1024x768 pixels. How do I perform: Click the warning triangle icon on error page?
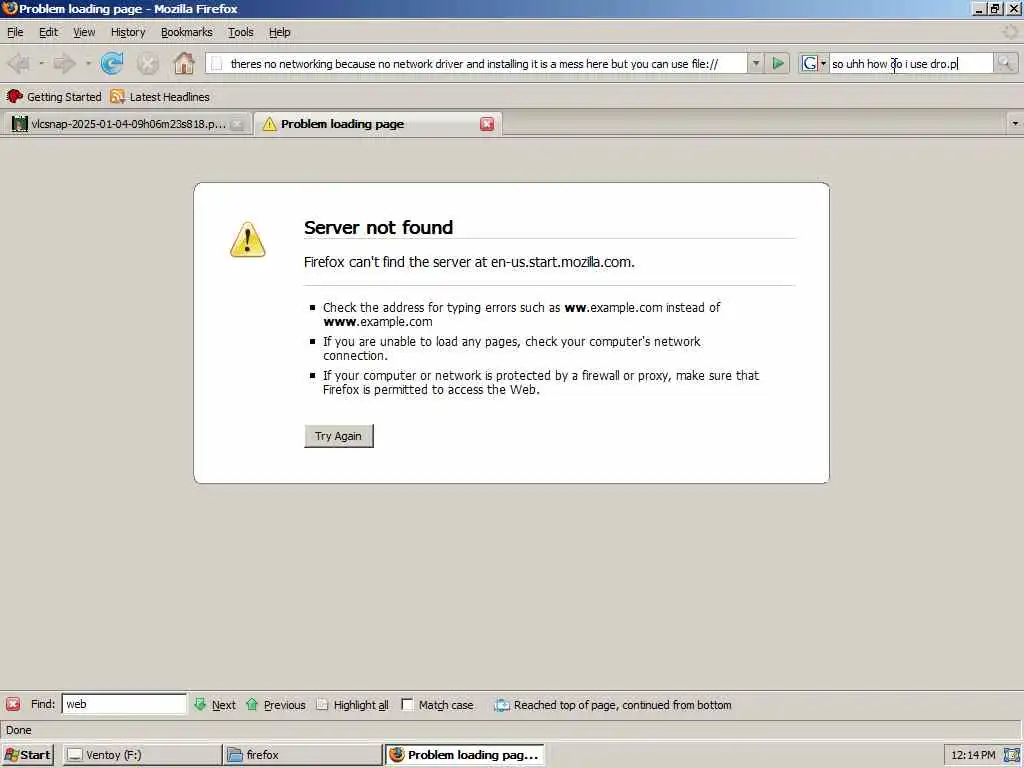[248, 240]
